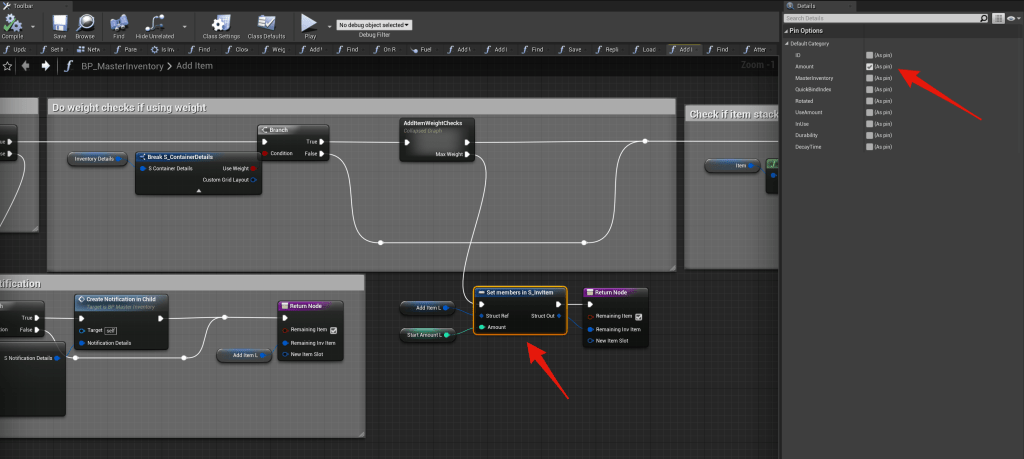Check the MasterInventory as-pin checkbox

(870, 77)
